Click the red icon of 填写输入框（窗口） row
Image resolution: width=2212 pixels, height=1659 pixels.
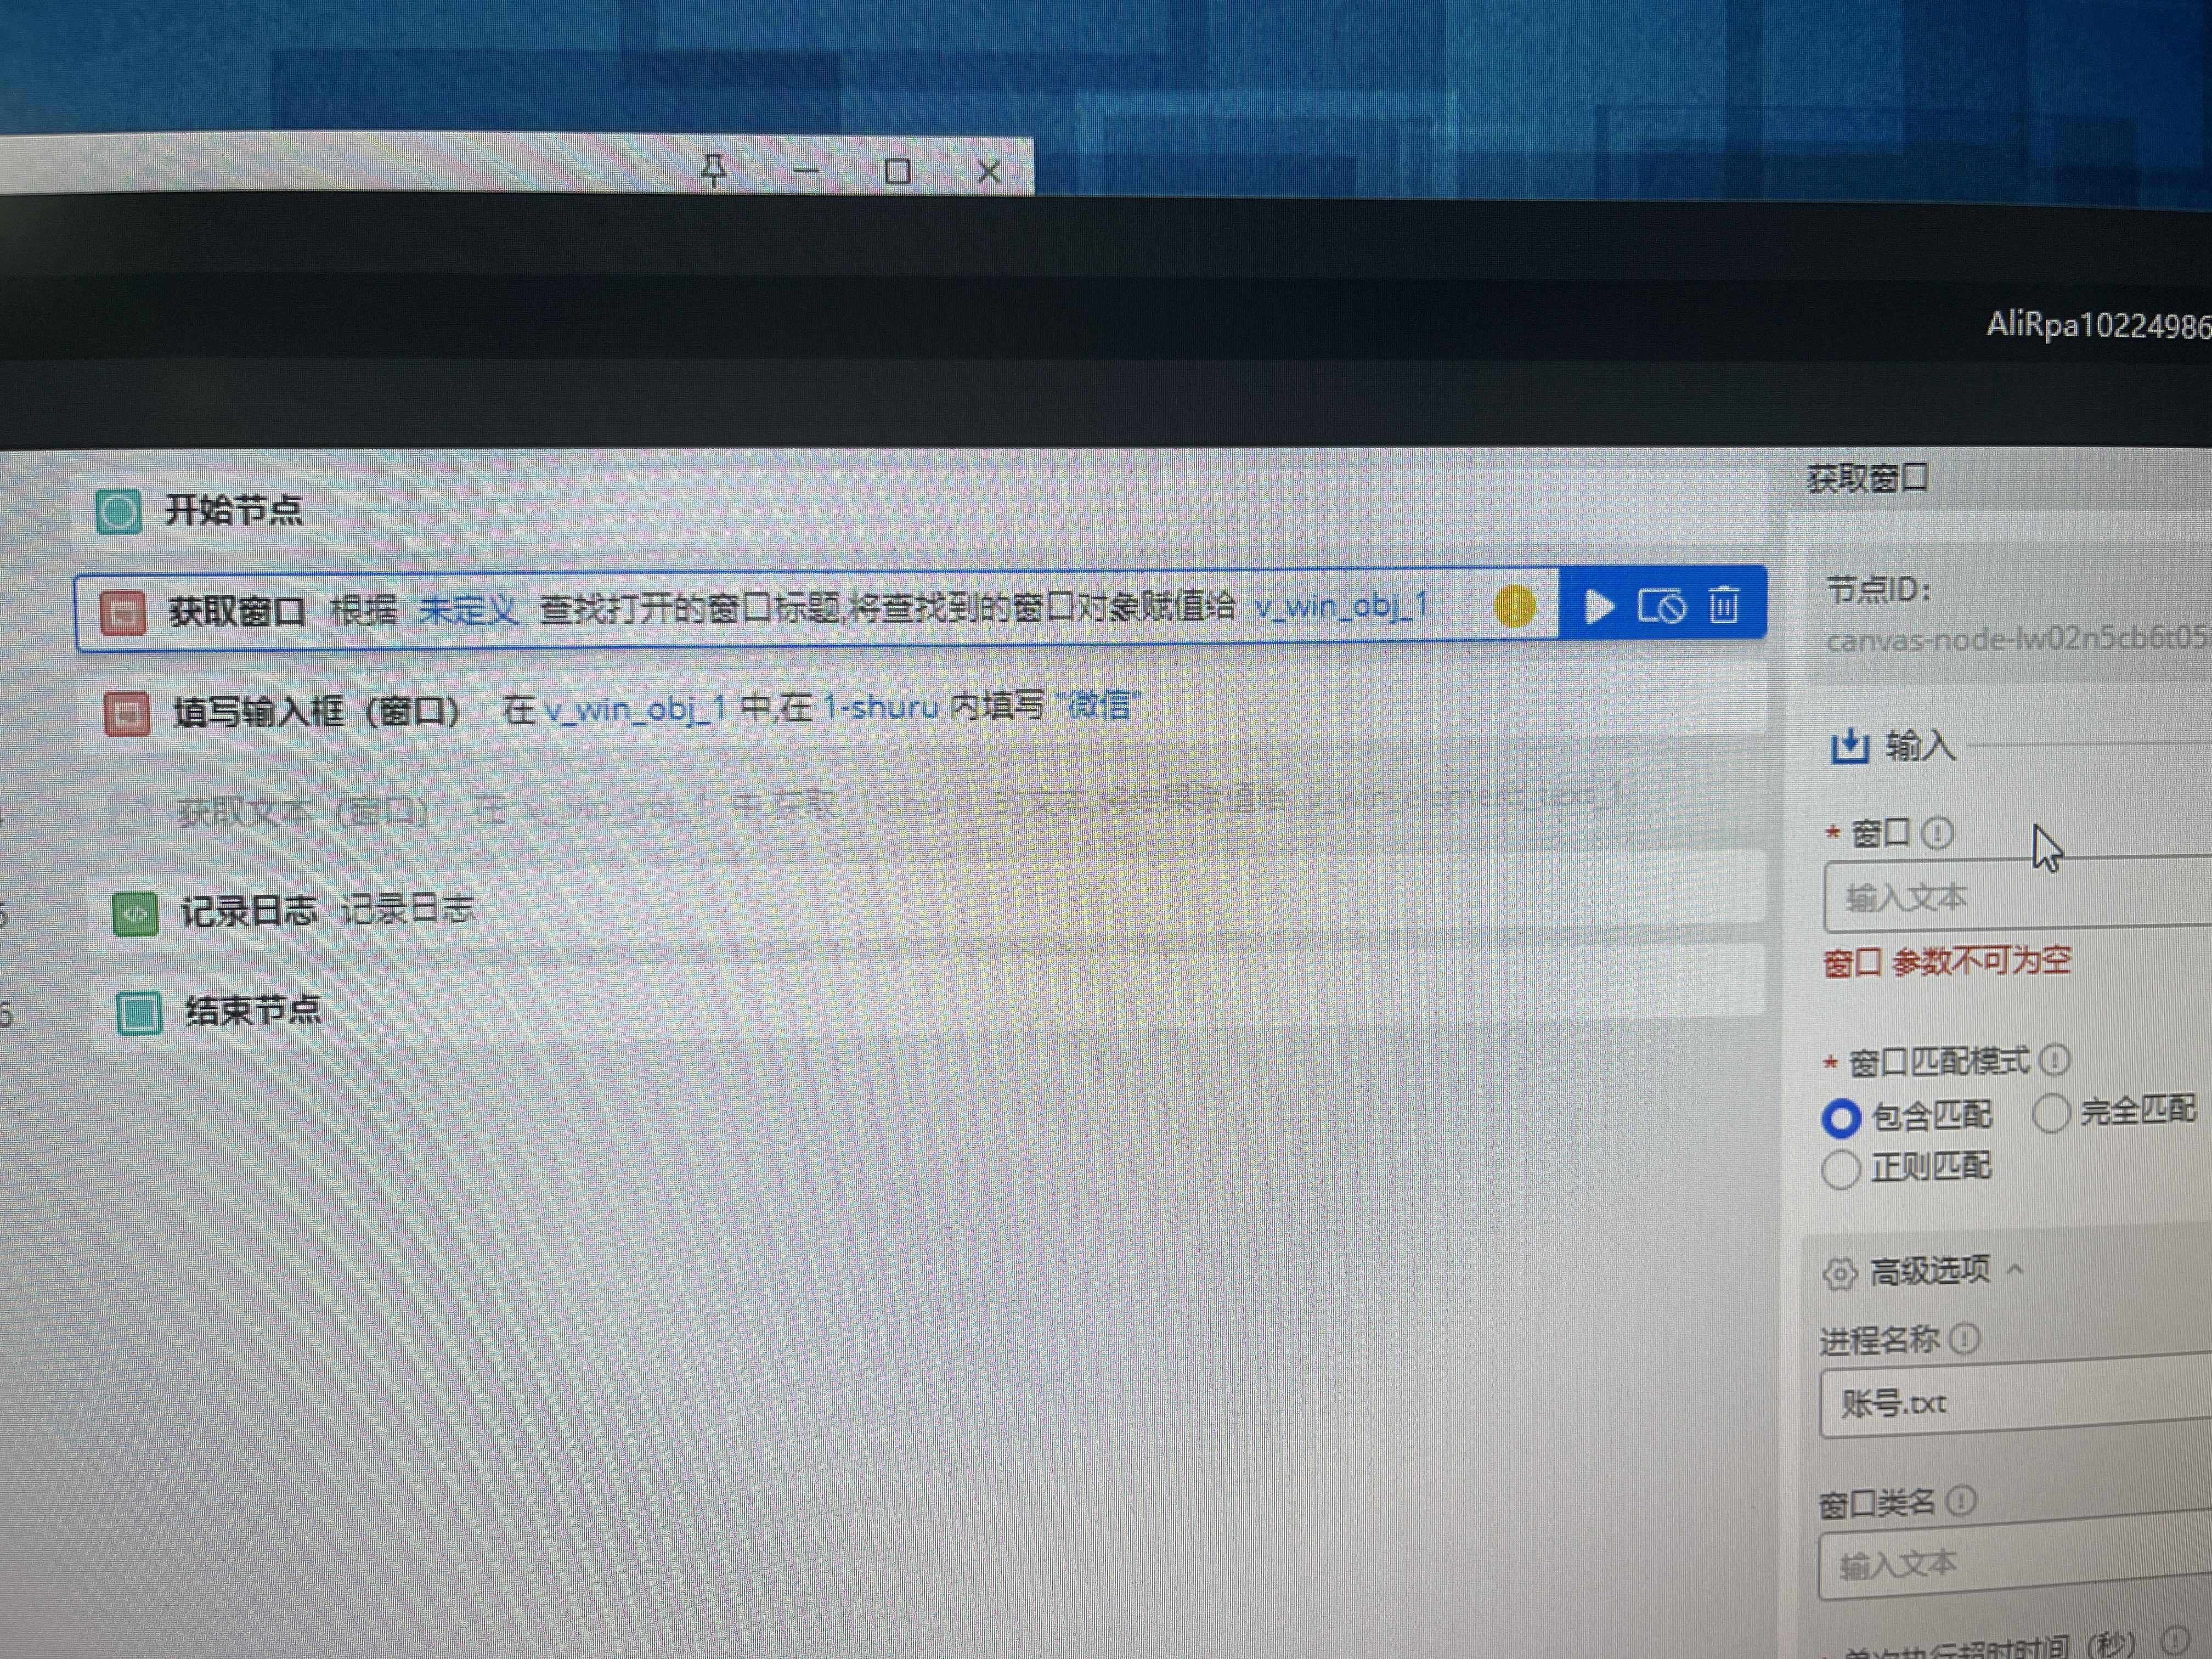127,713
